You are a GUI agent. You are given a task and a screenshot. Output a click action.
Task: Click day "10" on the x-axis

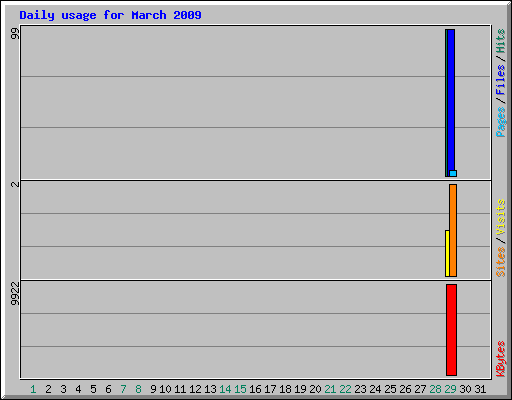point(165,389)
